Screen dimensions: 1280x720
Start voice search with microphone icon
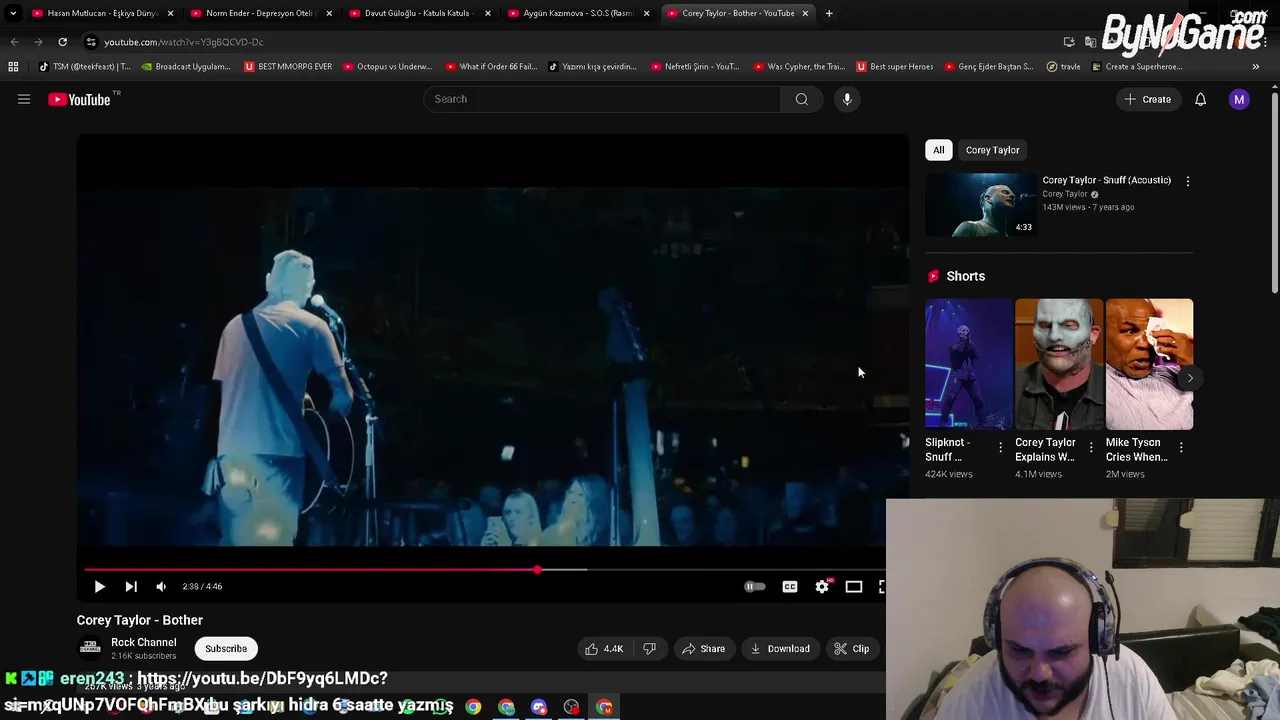click(x=847, y=99)
